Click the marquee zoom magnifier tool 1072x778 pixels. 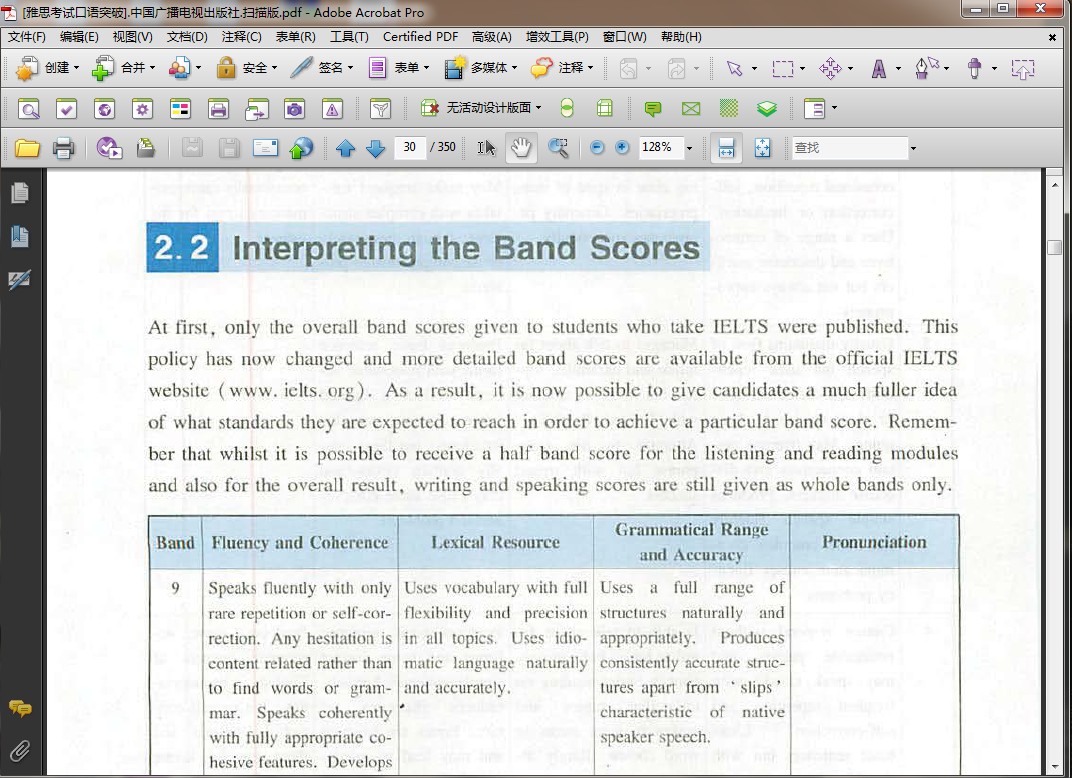coord(559,148)
